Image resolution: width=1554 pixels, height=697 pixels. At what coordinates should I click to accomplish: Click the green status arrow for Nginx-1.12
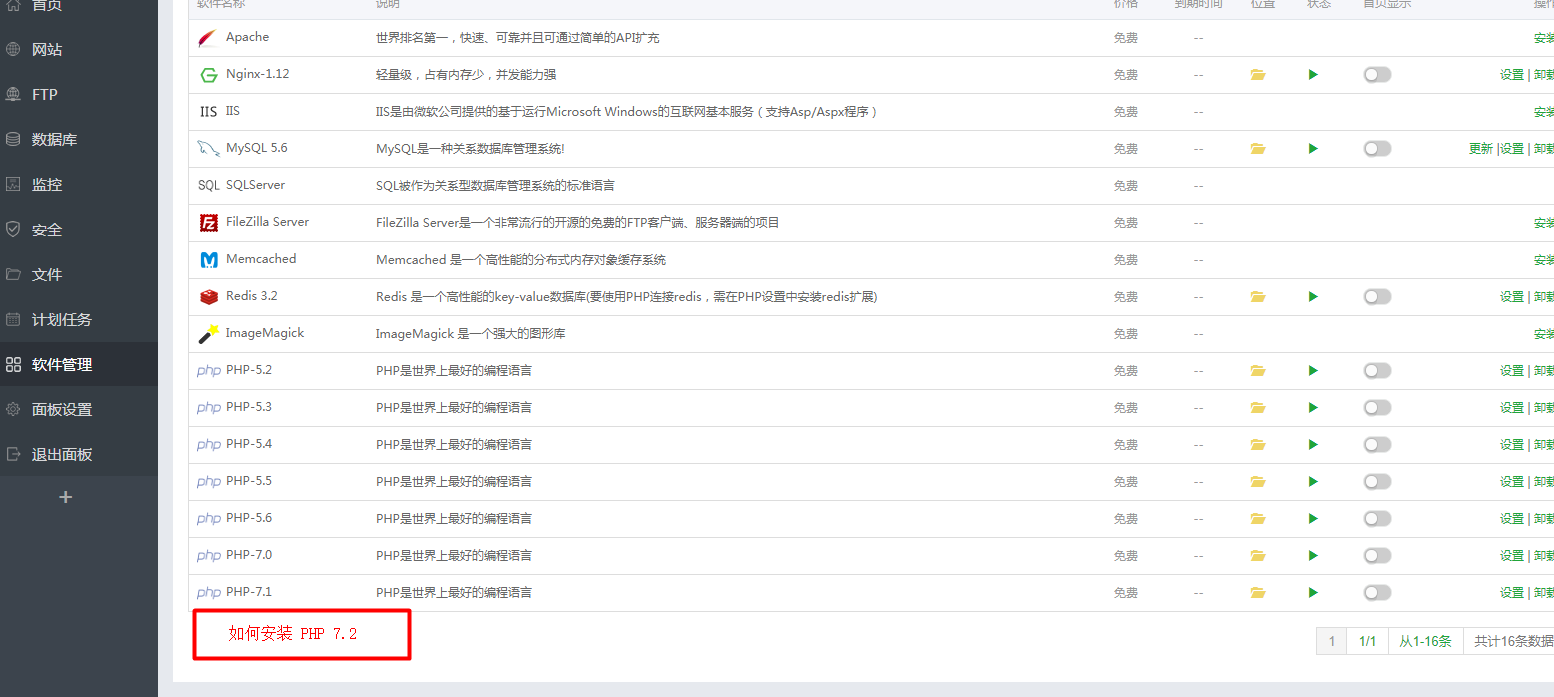coord(1313,75)
